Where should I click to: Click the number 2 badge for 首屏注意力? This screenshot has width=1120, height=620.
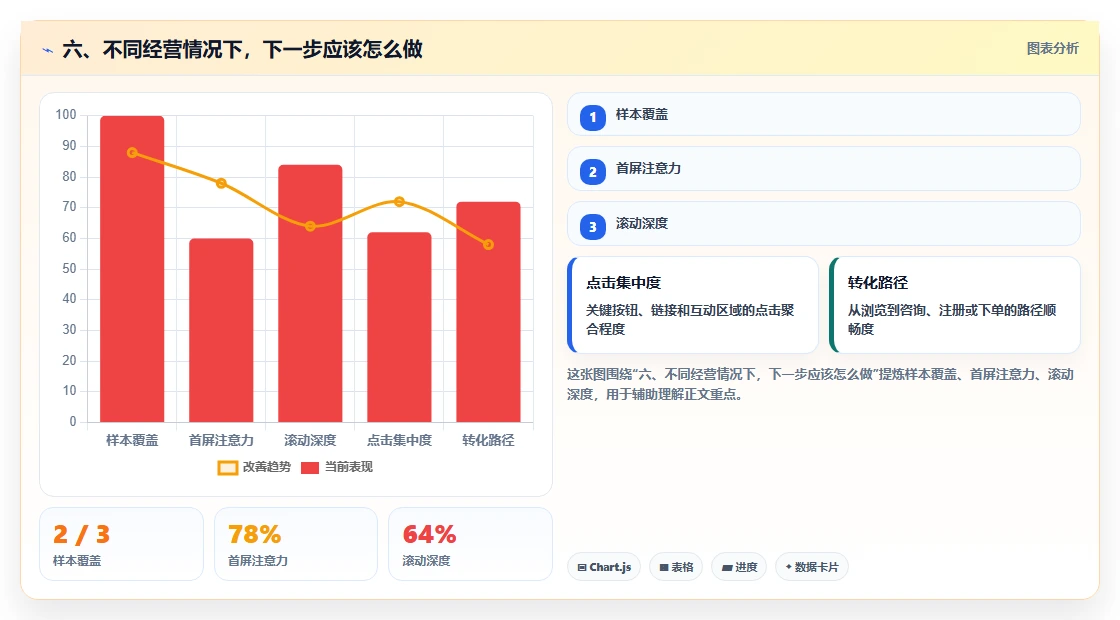pos(593,171)
